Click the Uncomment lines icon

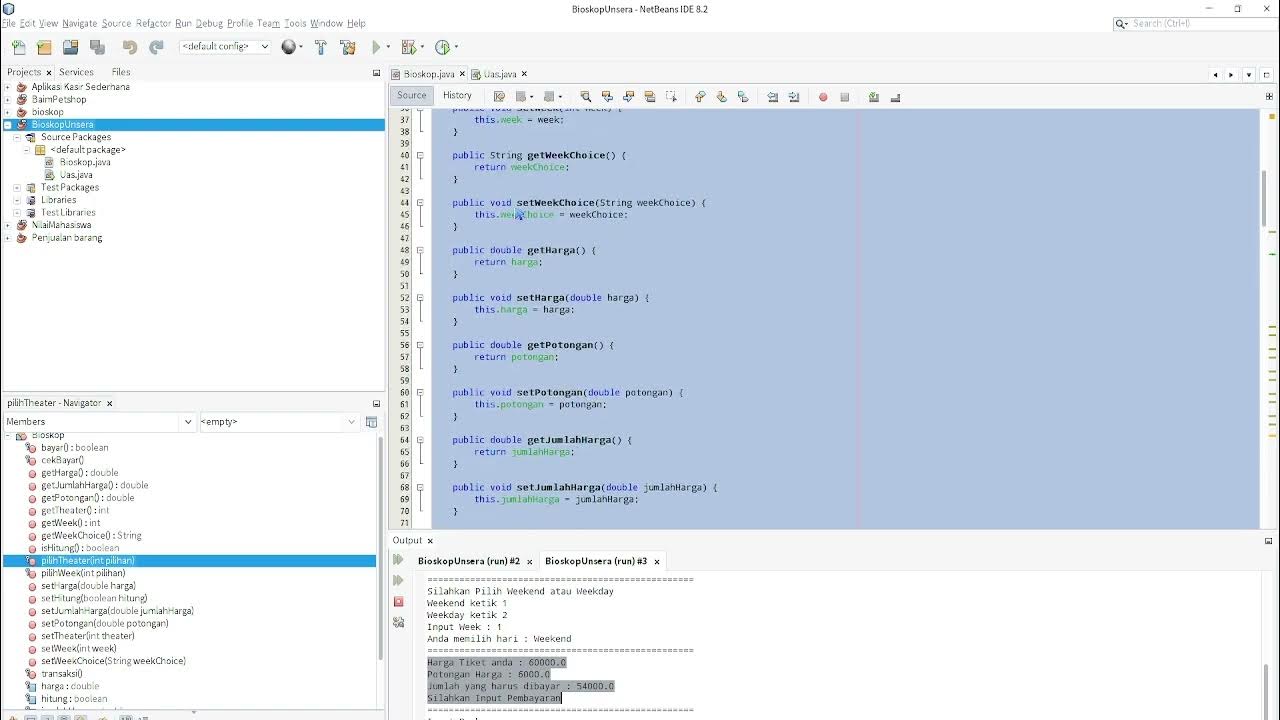pos(895,97)
